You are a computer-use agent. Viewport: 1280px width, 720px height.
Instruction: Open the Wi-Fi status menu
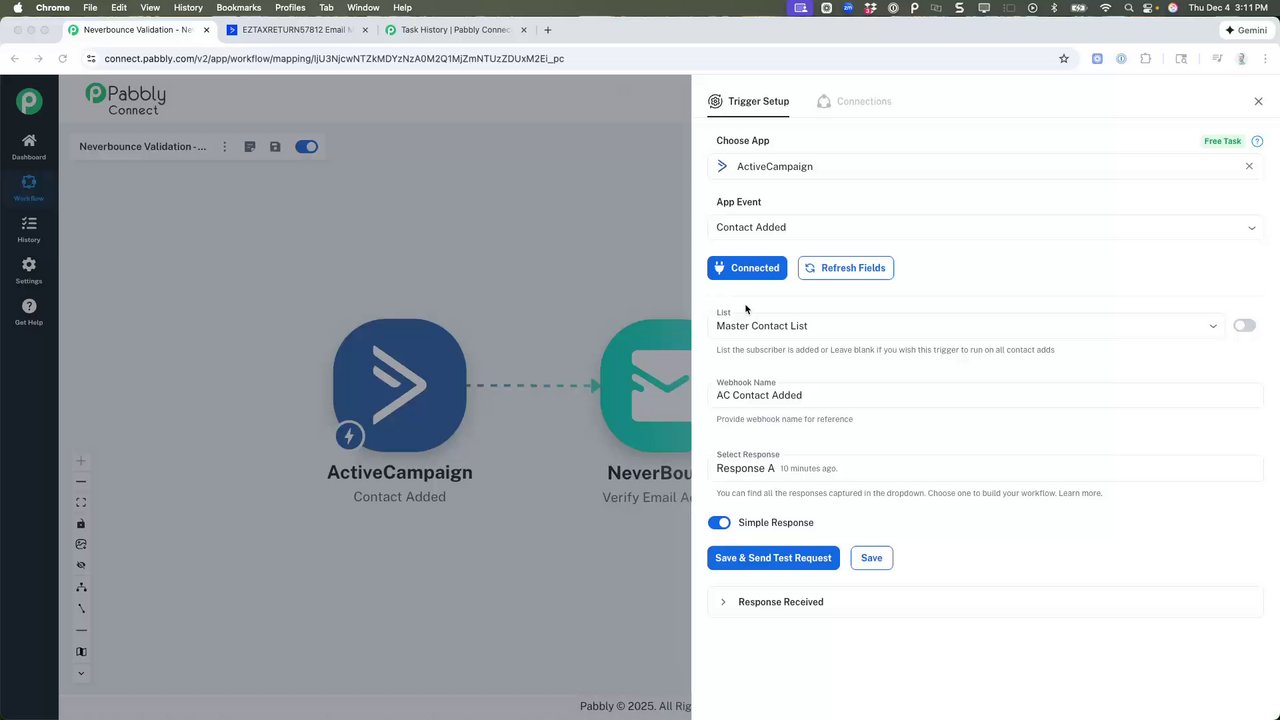click(1105, 7)
